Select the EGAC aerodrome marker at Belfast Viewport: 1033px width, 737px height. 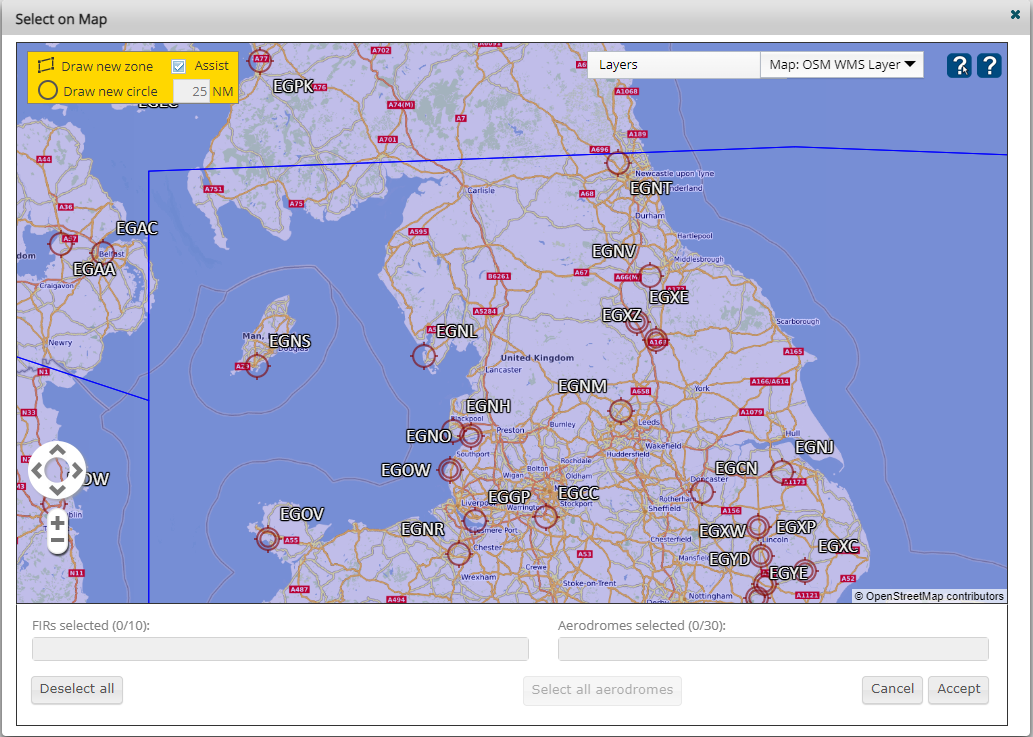click(103, 254)
